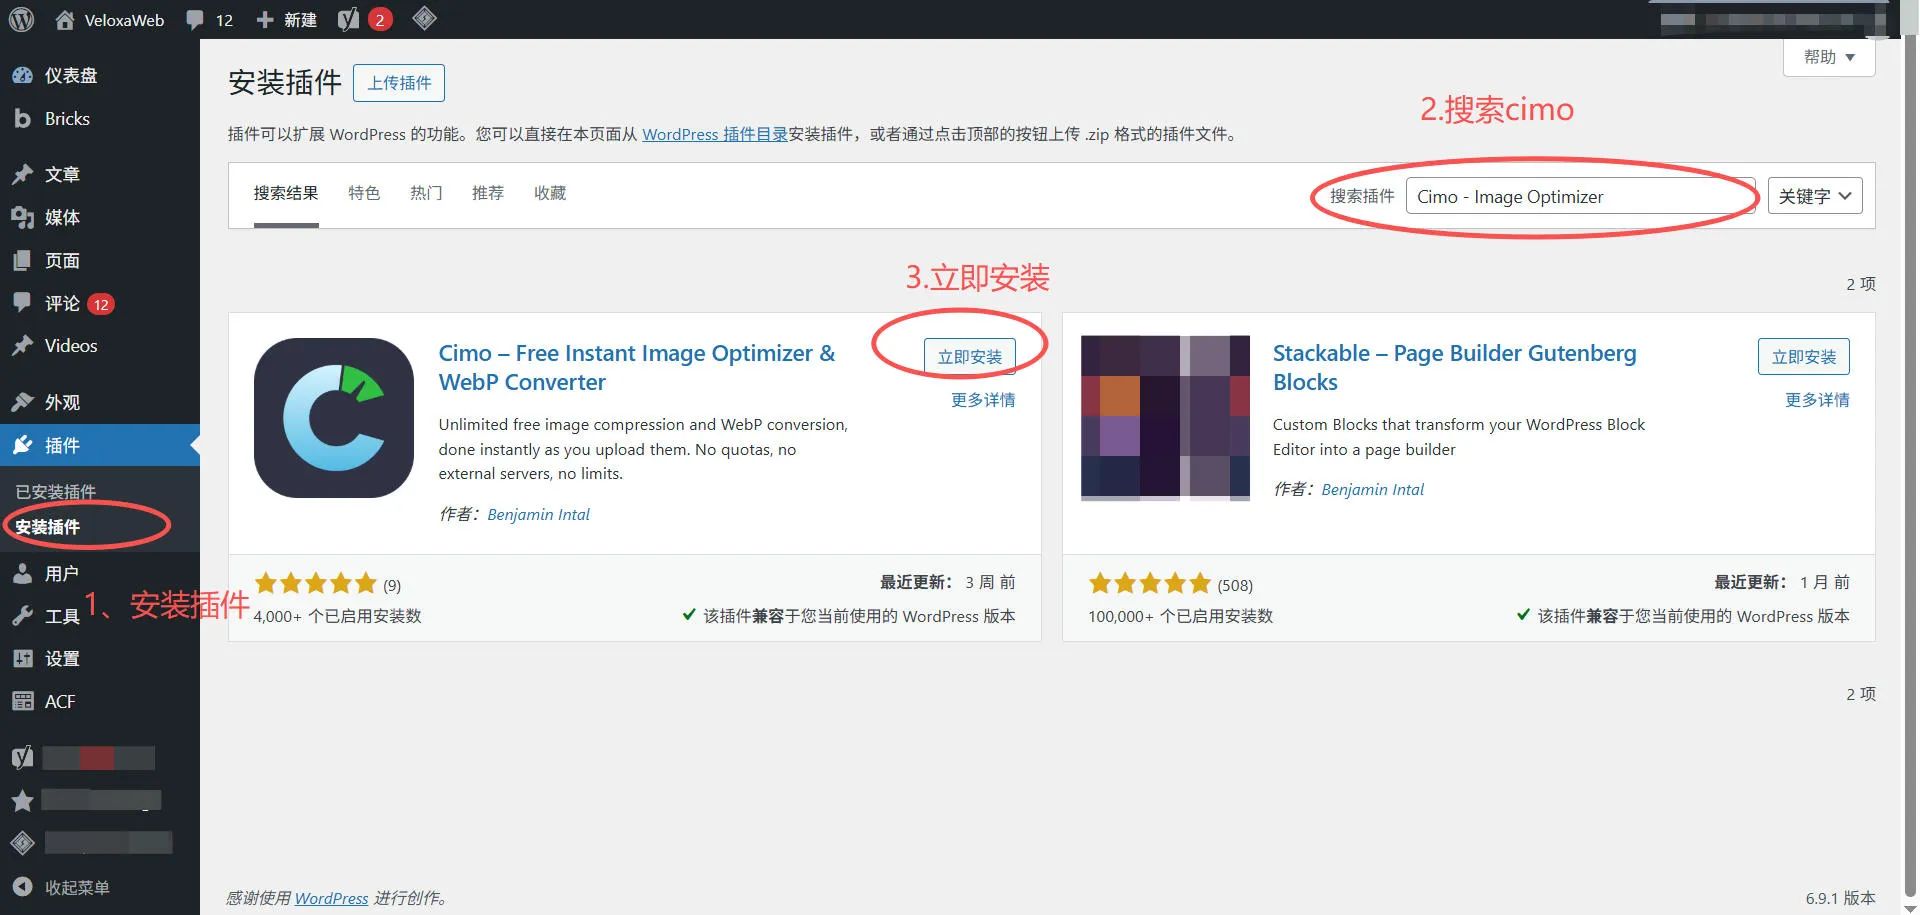Click the WordPress logo in admin bar
This screenshot has height=915, width=1920.
click(x=21, y=19)
